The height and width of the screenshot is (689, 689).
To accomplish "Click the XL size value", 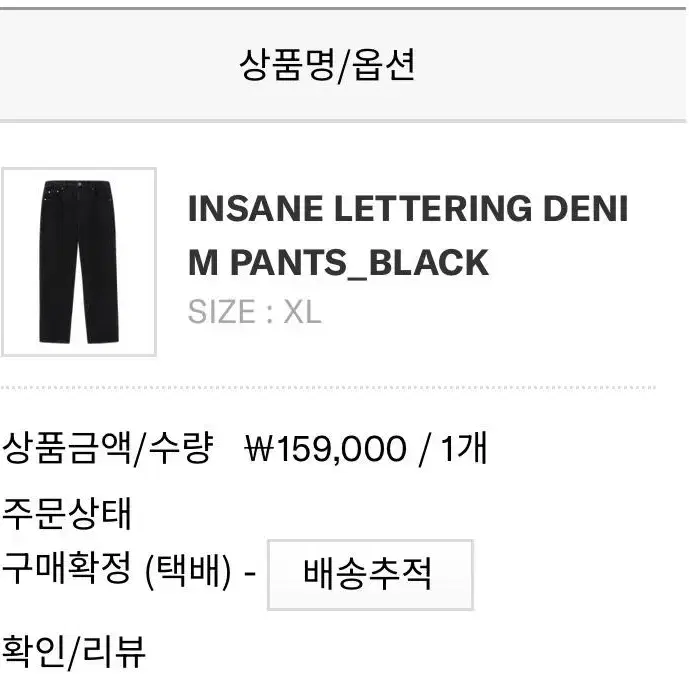I will (x=302, y=312).
